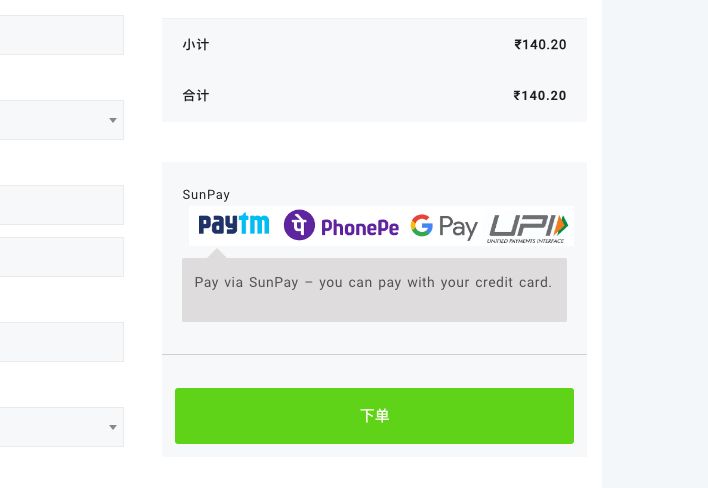
Task: Click the multicolored Google G logo
Action: tap(422, 225)
